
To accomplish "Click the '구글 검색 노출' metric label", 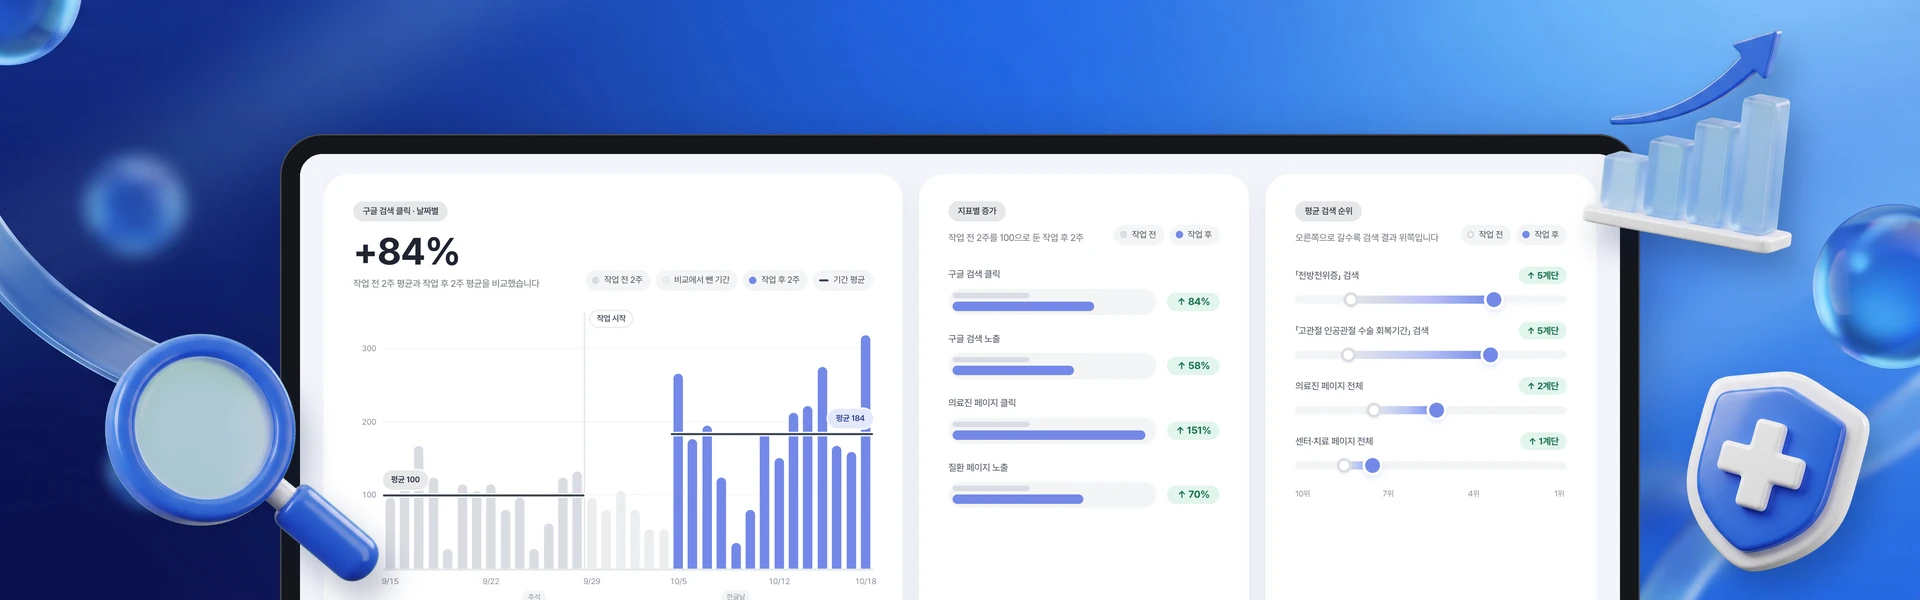I will [974, 339].
